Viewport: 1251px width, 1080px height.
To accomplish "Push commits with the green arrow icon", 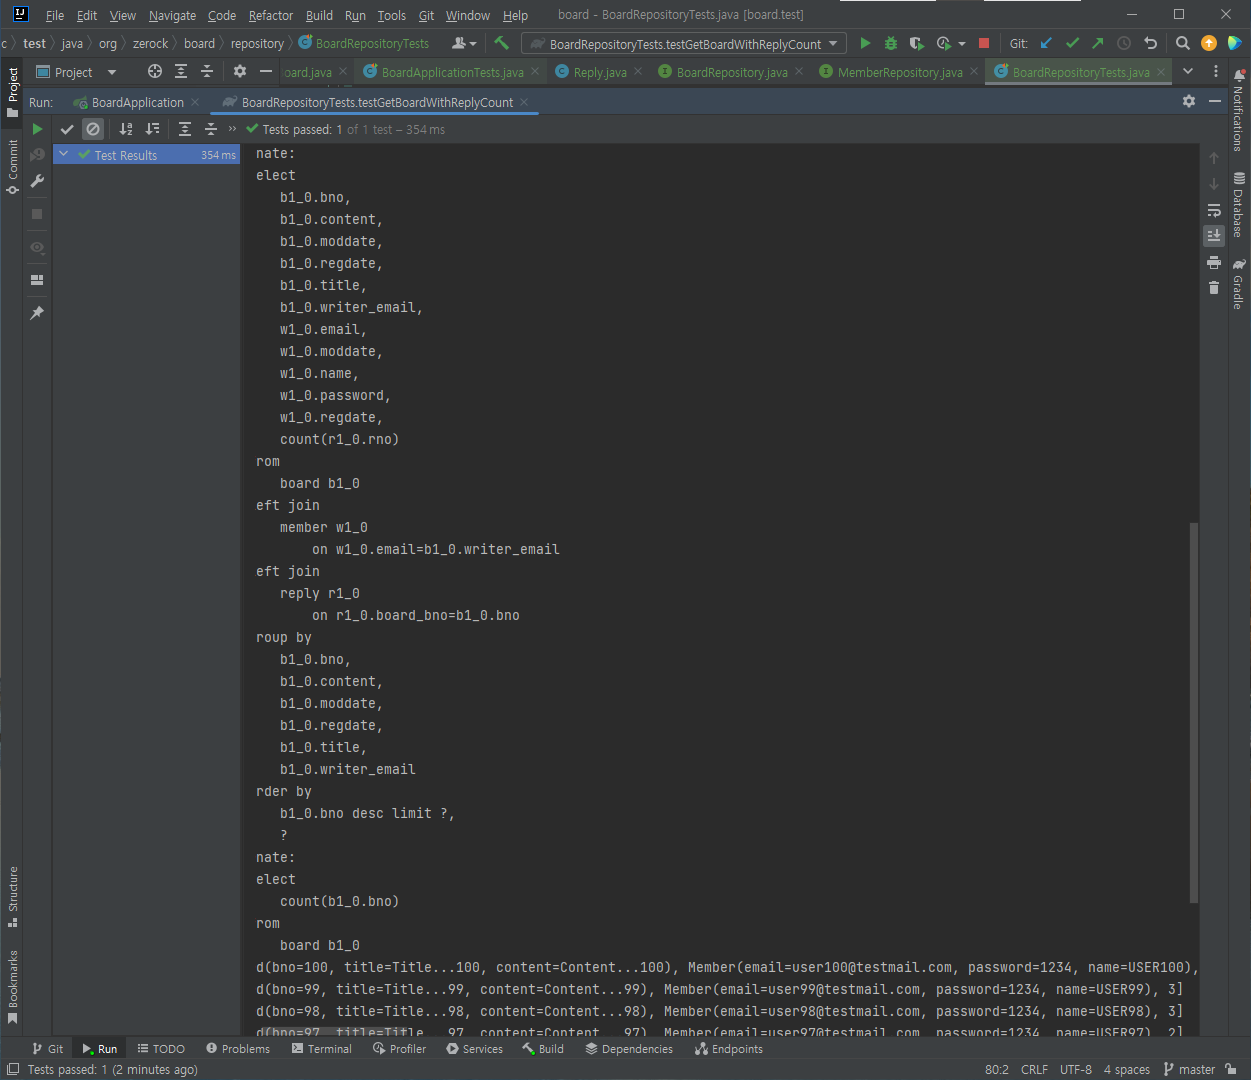I will 1098,43.
